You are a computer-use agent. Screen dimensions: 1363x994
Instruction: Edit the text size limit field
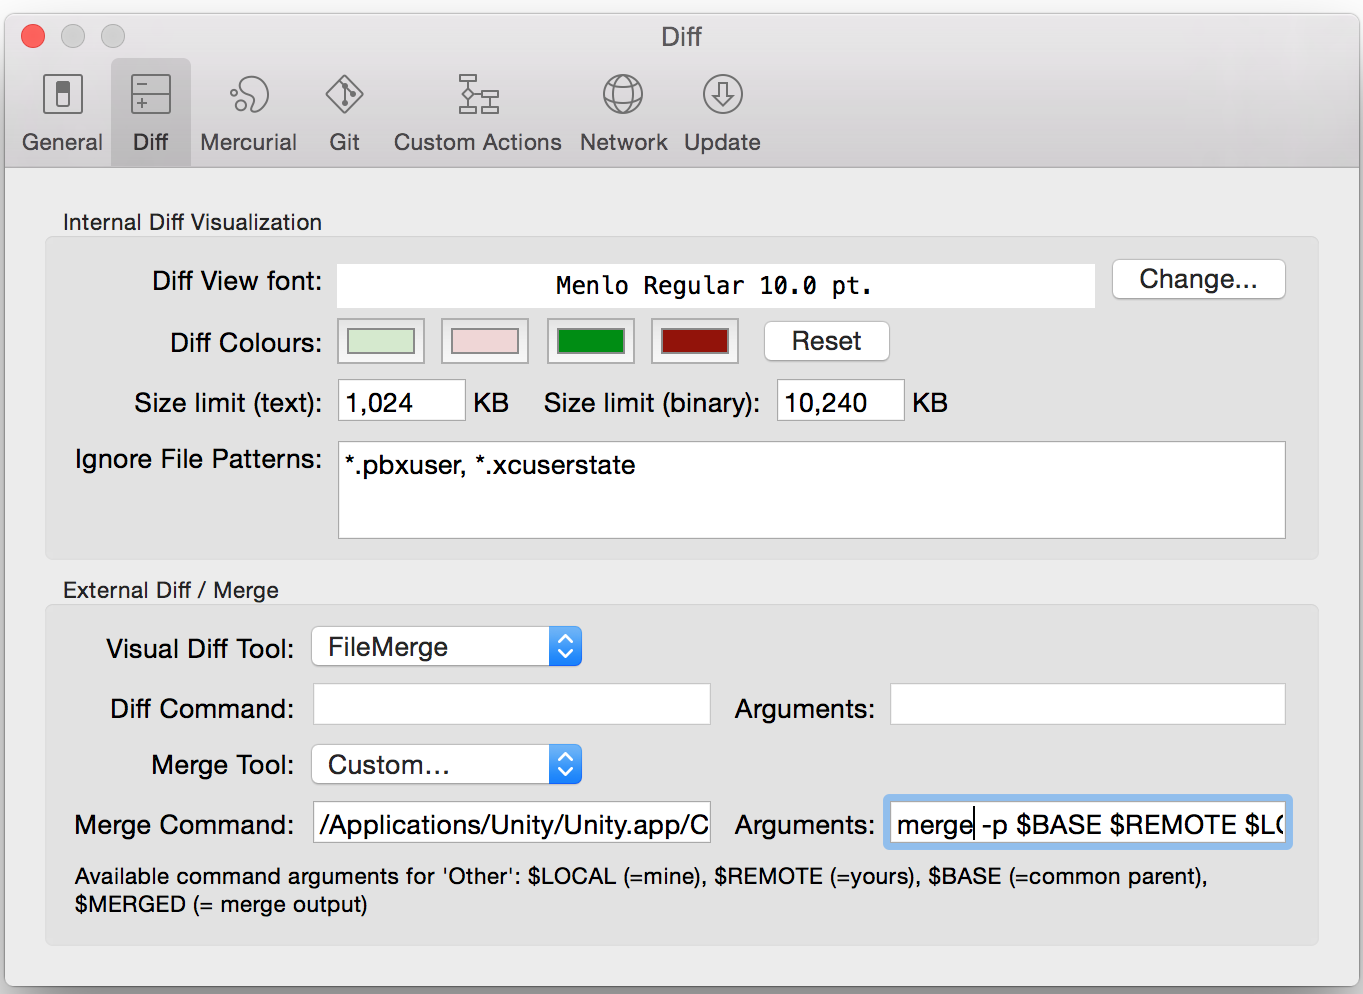pos(402,401)
